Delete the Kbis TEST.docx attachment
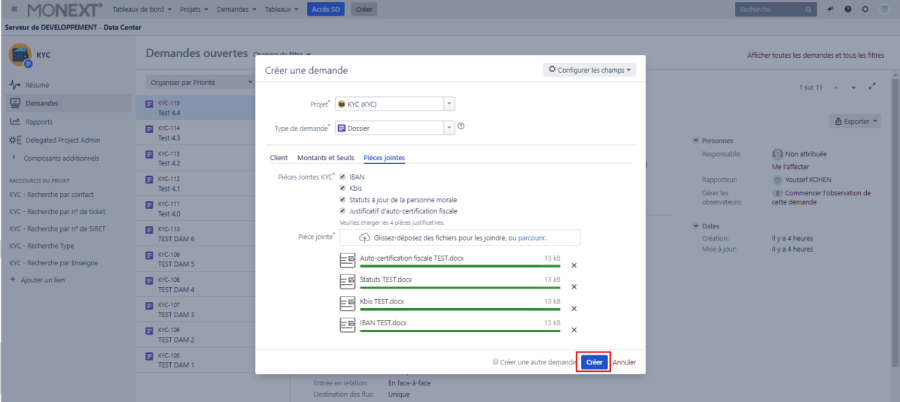This screenshot has height=402, width=900. 573,308
